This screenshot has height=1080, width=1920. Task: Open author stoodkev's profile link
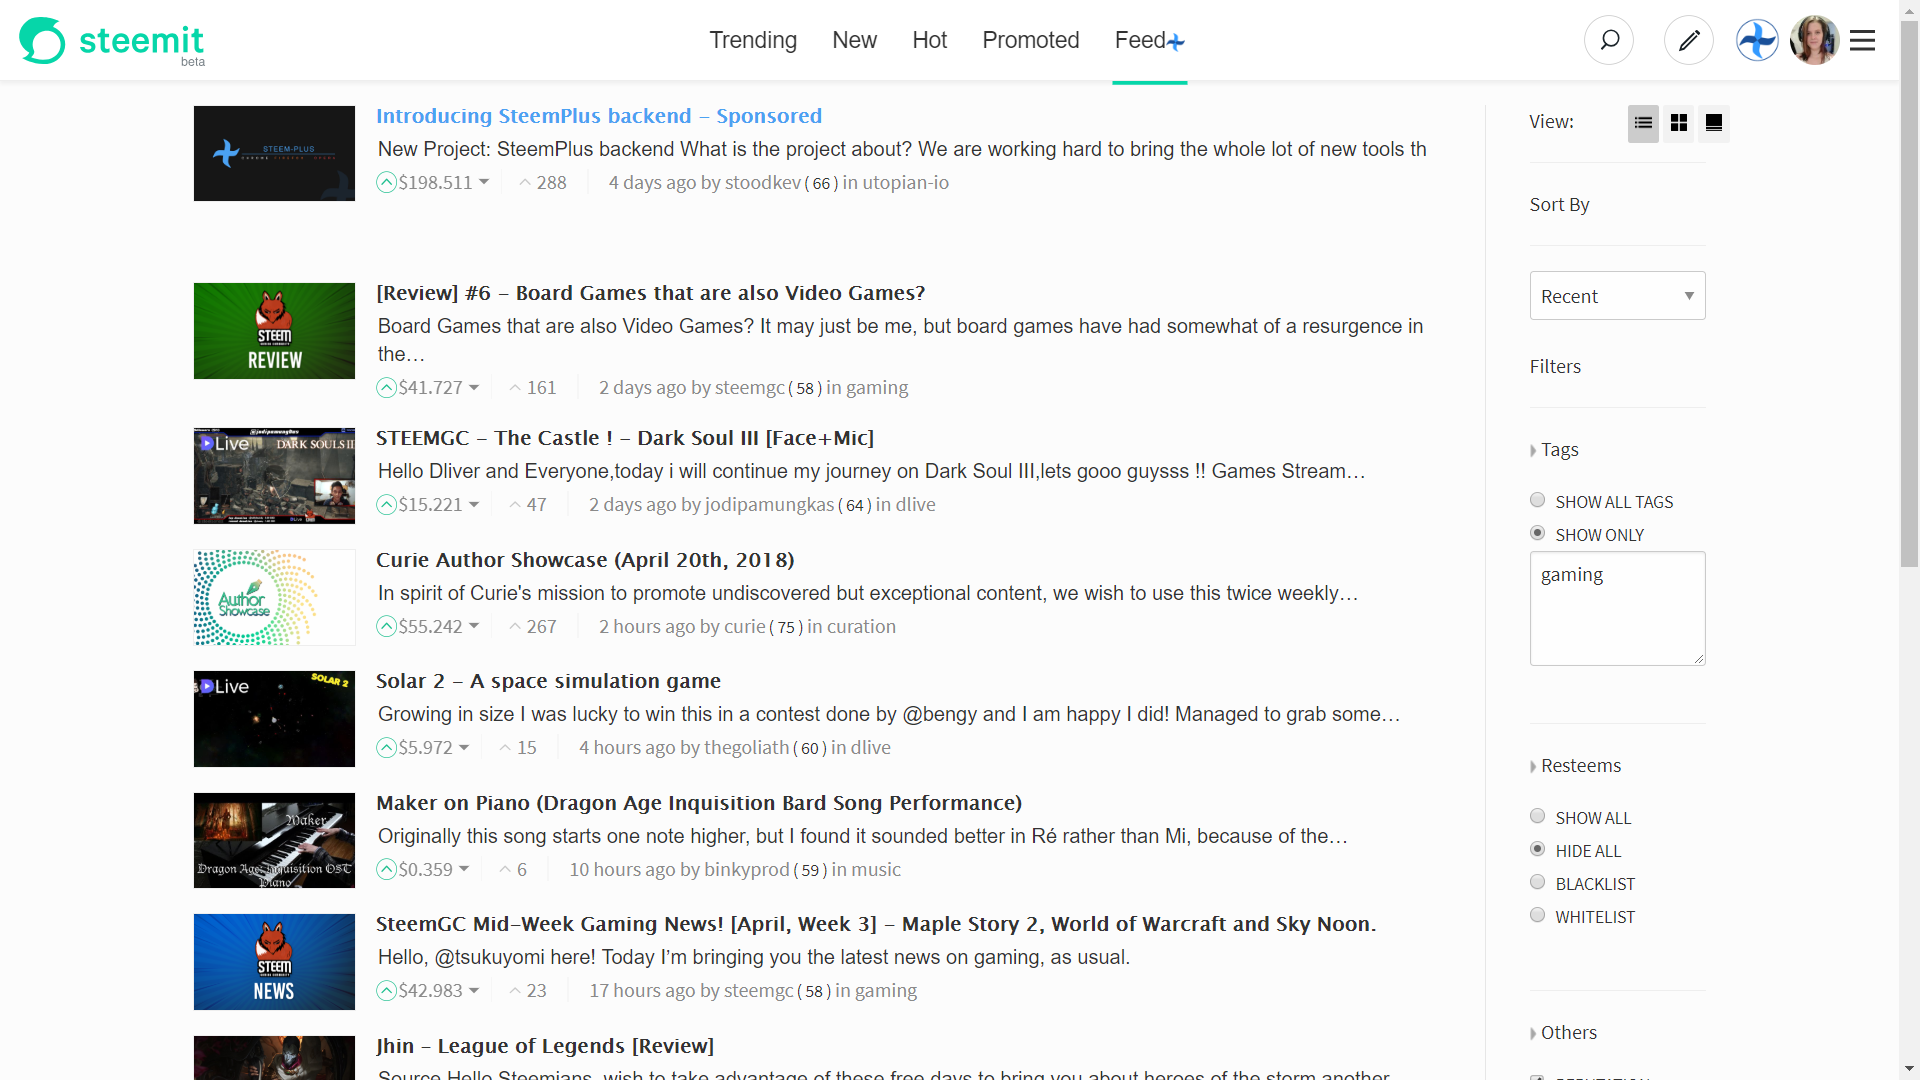pos(763,182)
